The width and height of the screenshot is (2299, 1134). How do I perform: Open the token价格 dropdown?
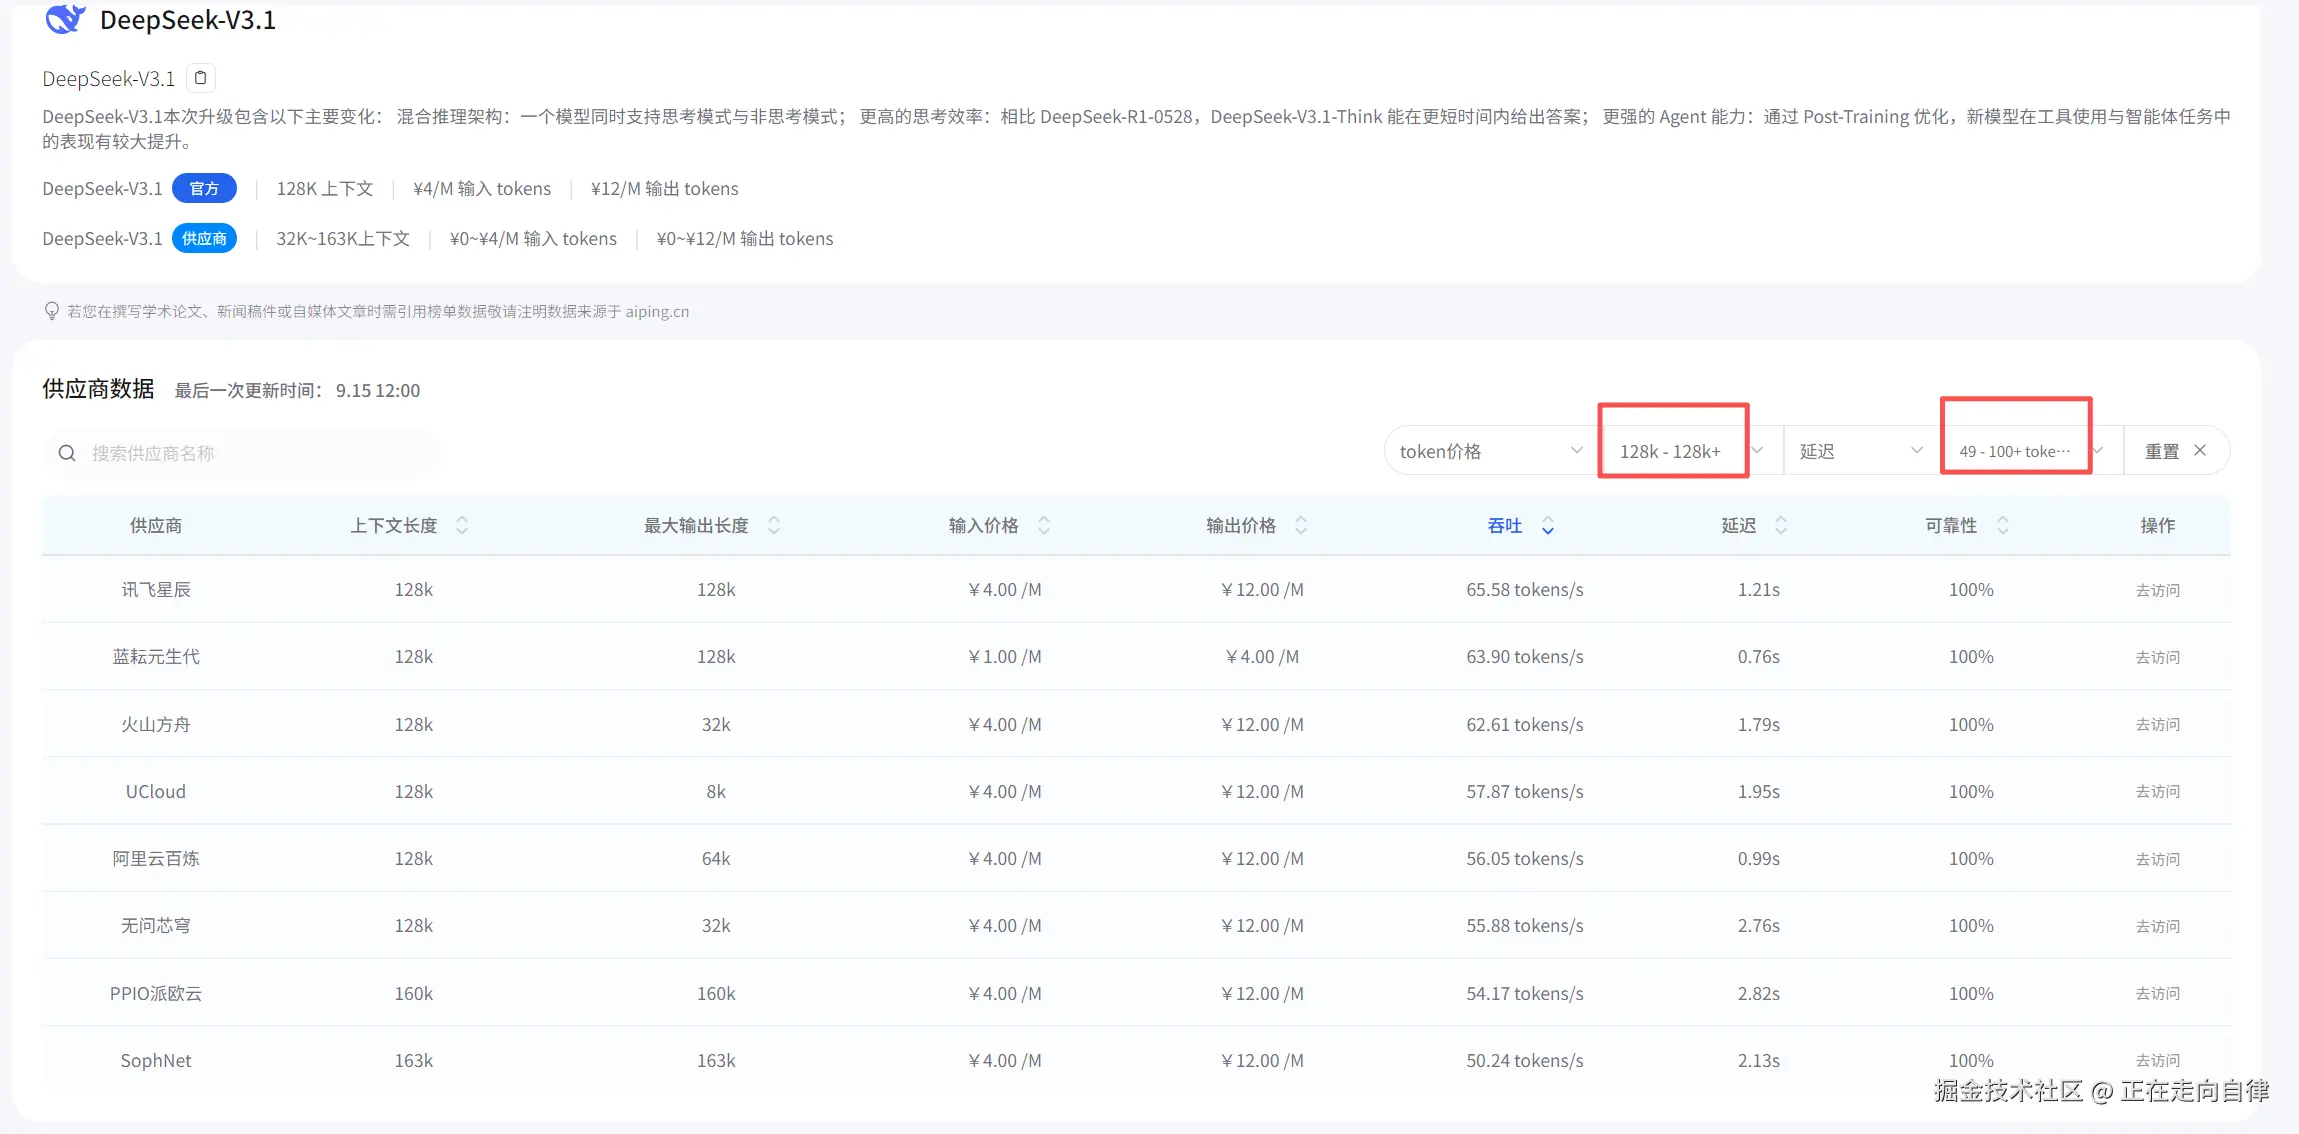[x=1489, y=451]
